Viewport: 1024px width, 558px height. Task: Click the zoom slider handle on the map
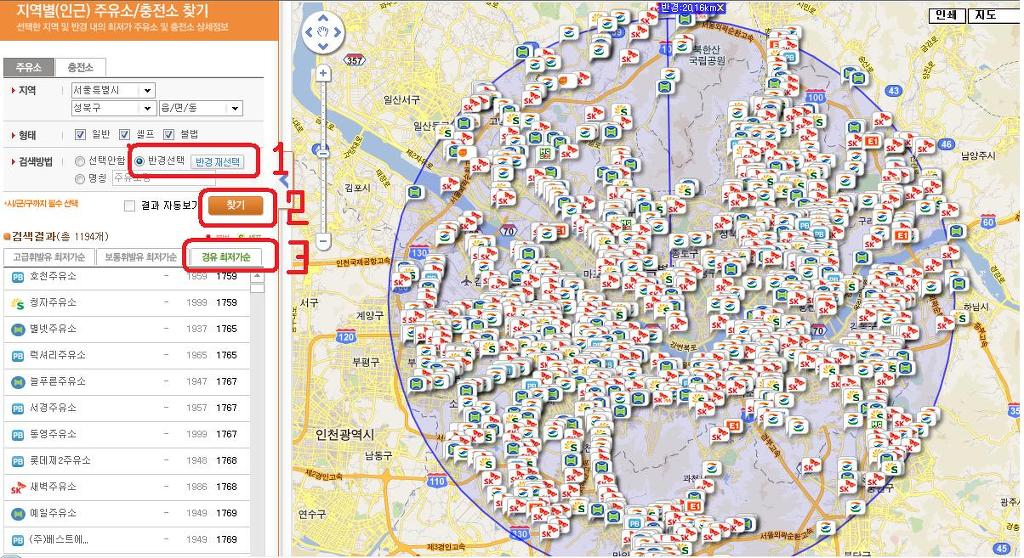coord(323,152)
